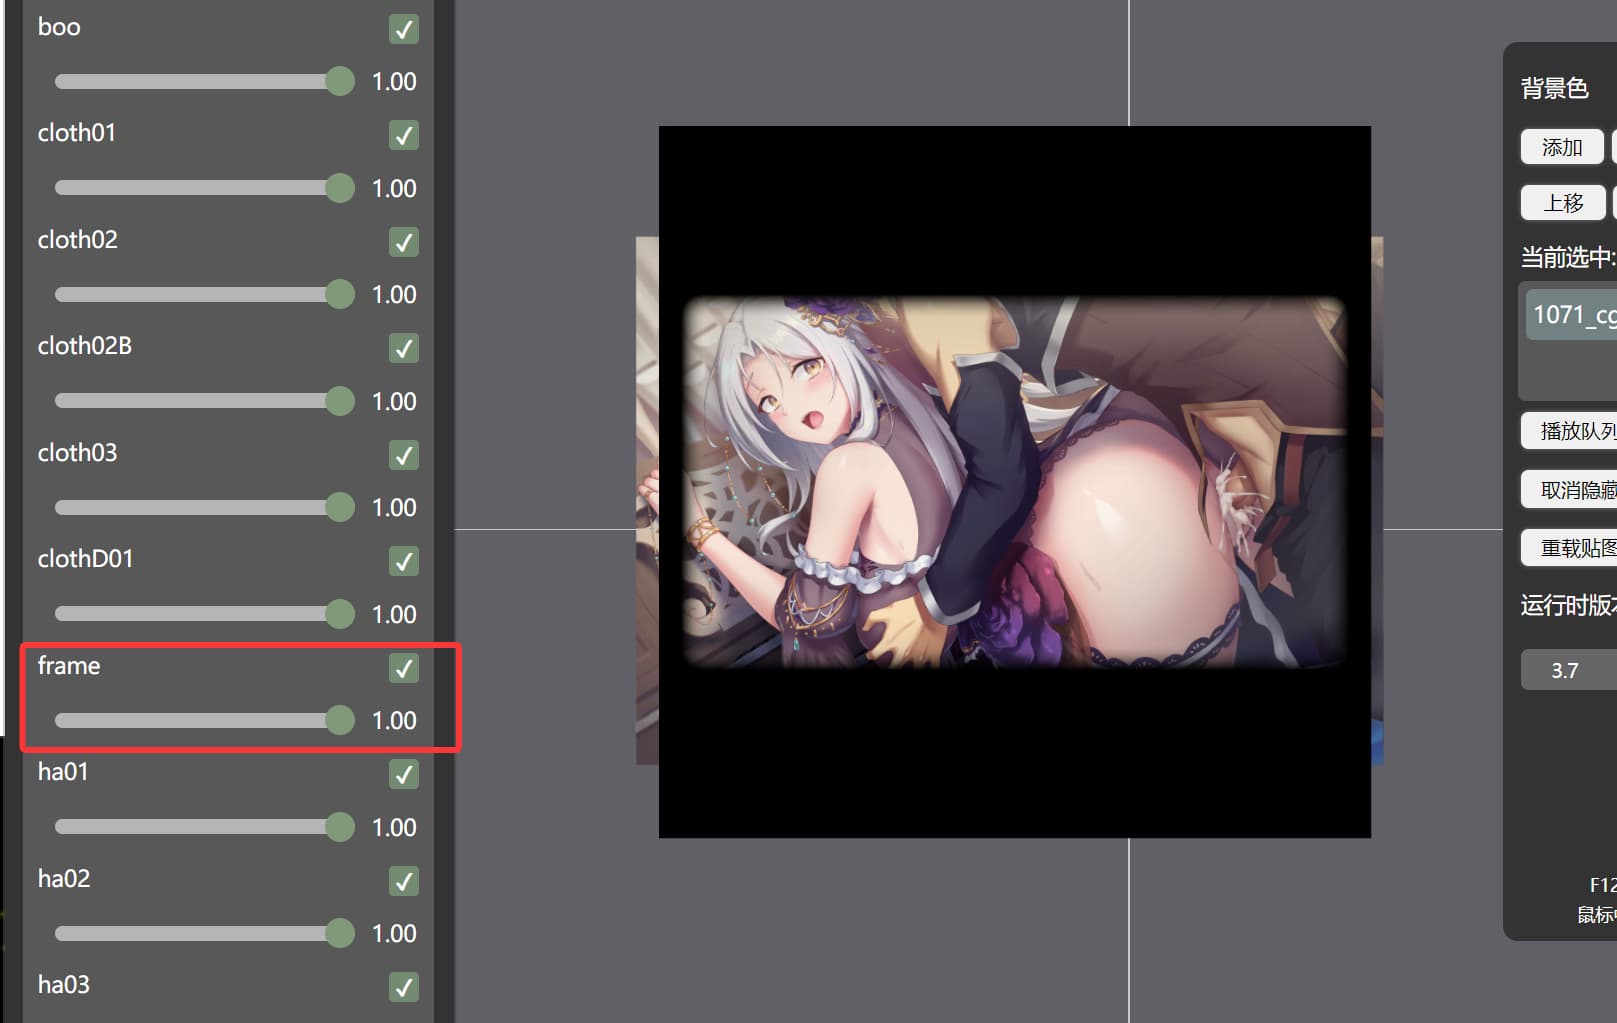Click the 上移 button
Screen dimensions: 1617x1023
point(1562,203)
